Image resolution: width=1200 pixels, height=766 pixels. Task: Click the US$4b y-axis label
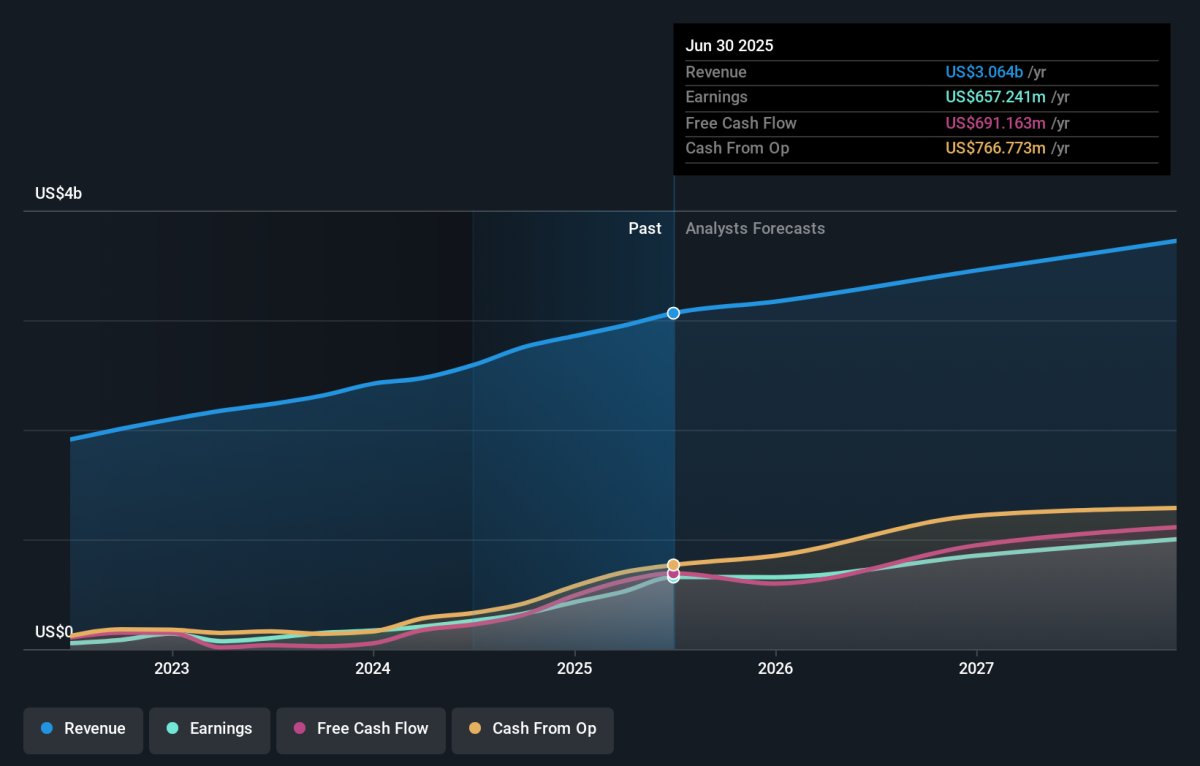click(58, 193)
